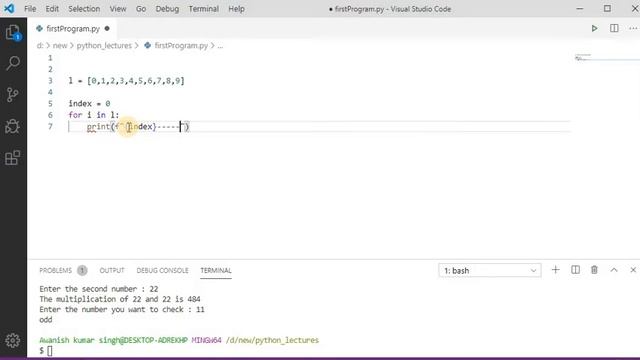Select the firstProgram.py editor tab
This screenshot has height=360, width=640.
pos(73,29)
